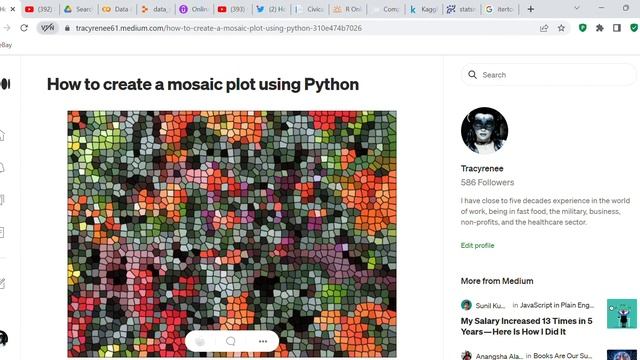Click the Edit profile link
Viewport: 640px width, 360px height.
[x=478, y=245]
